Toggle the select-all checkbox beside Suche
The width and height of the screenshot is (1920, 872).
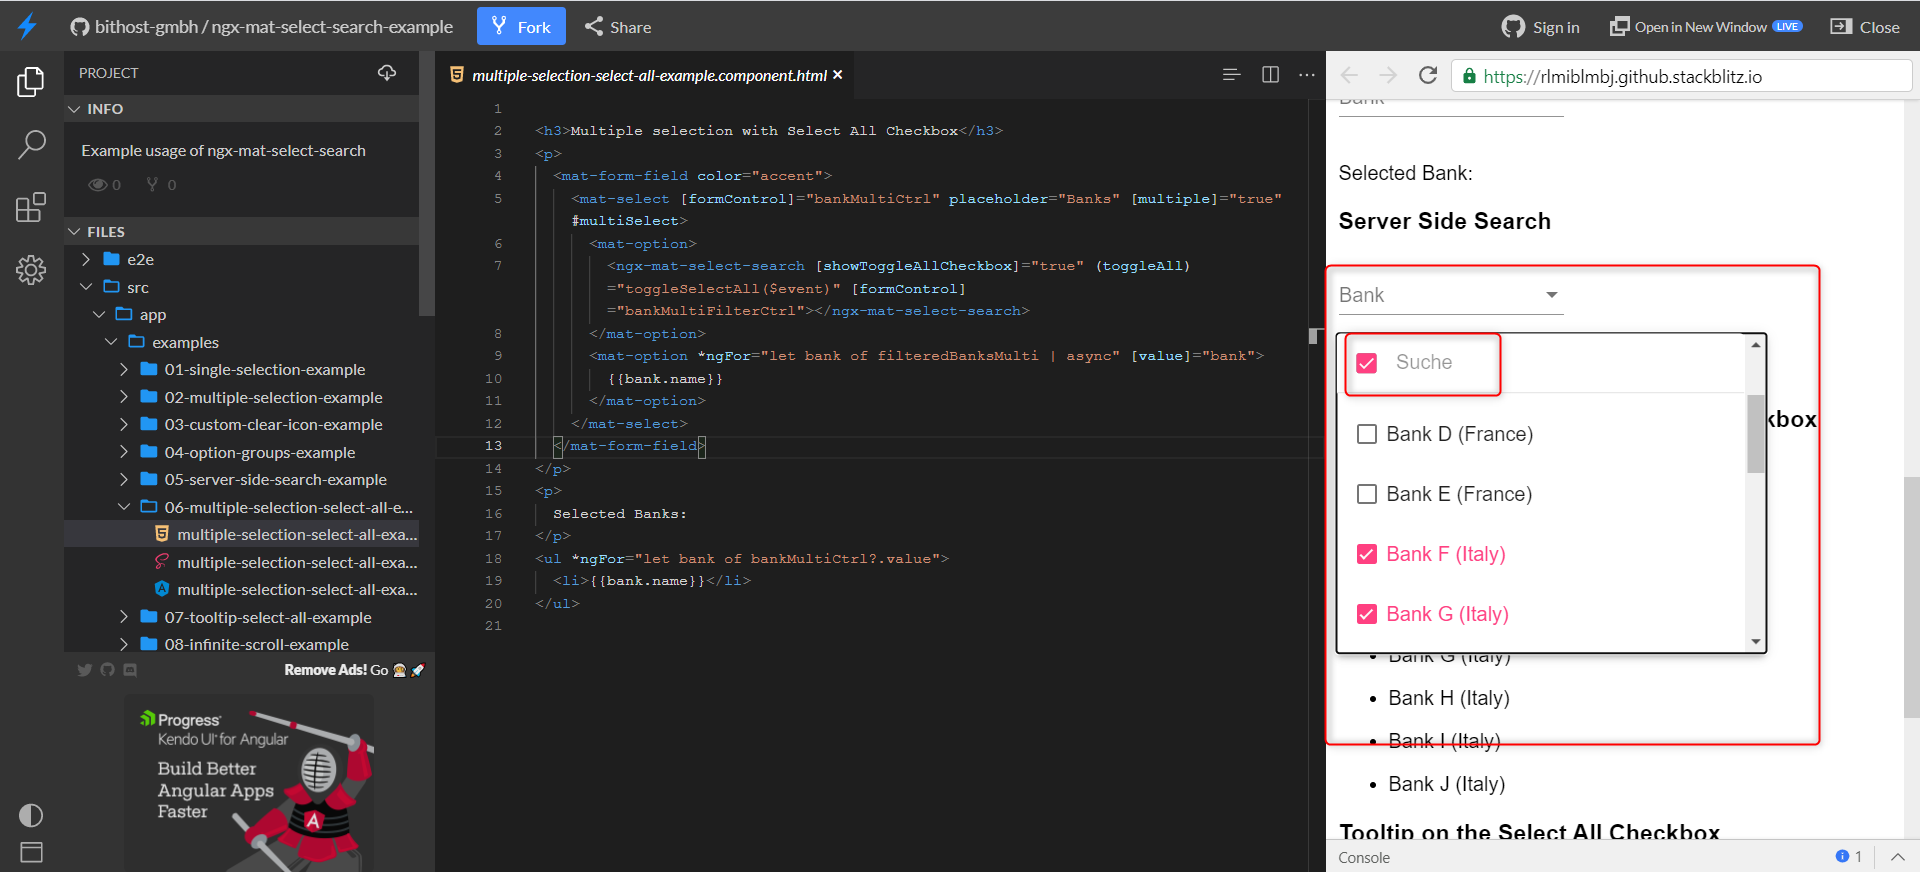point(1367,363)
